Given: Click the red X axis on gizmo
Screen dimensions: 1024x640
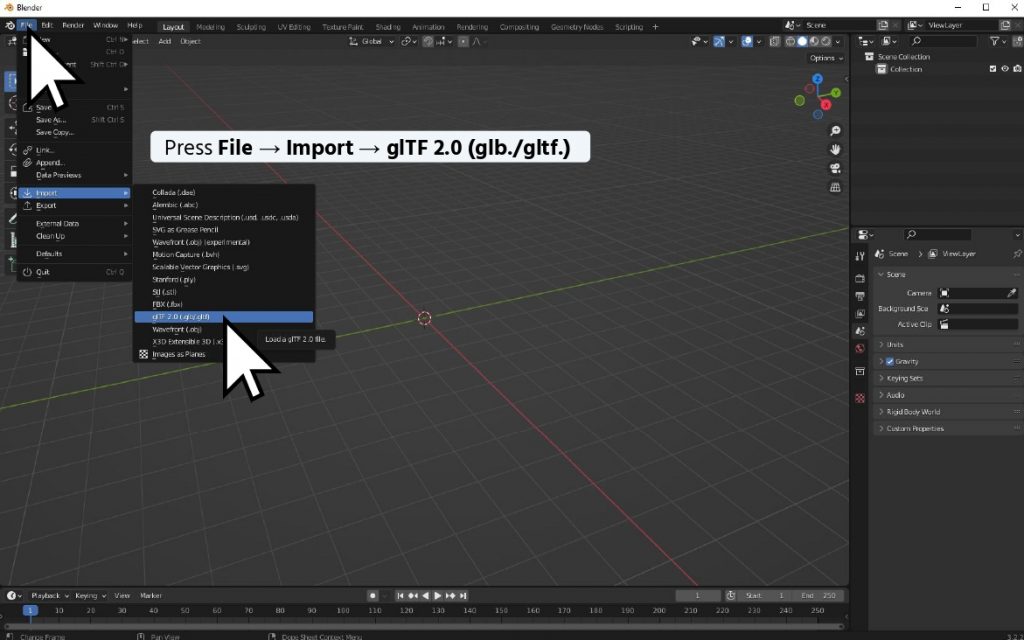Looking at the screenshot, I should pyautogui.click(x=826, y=104).
